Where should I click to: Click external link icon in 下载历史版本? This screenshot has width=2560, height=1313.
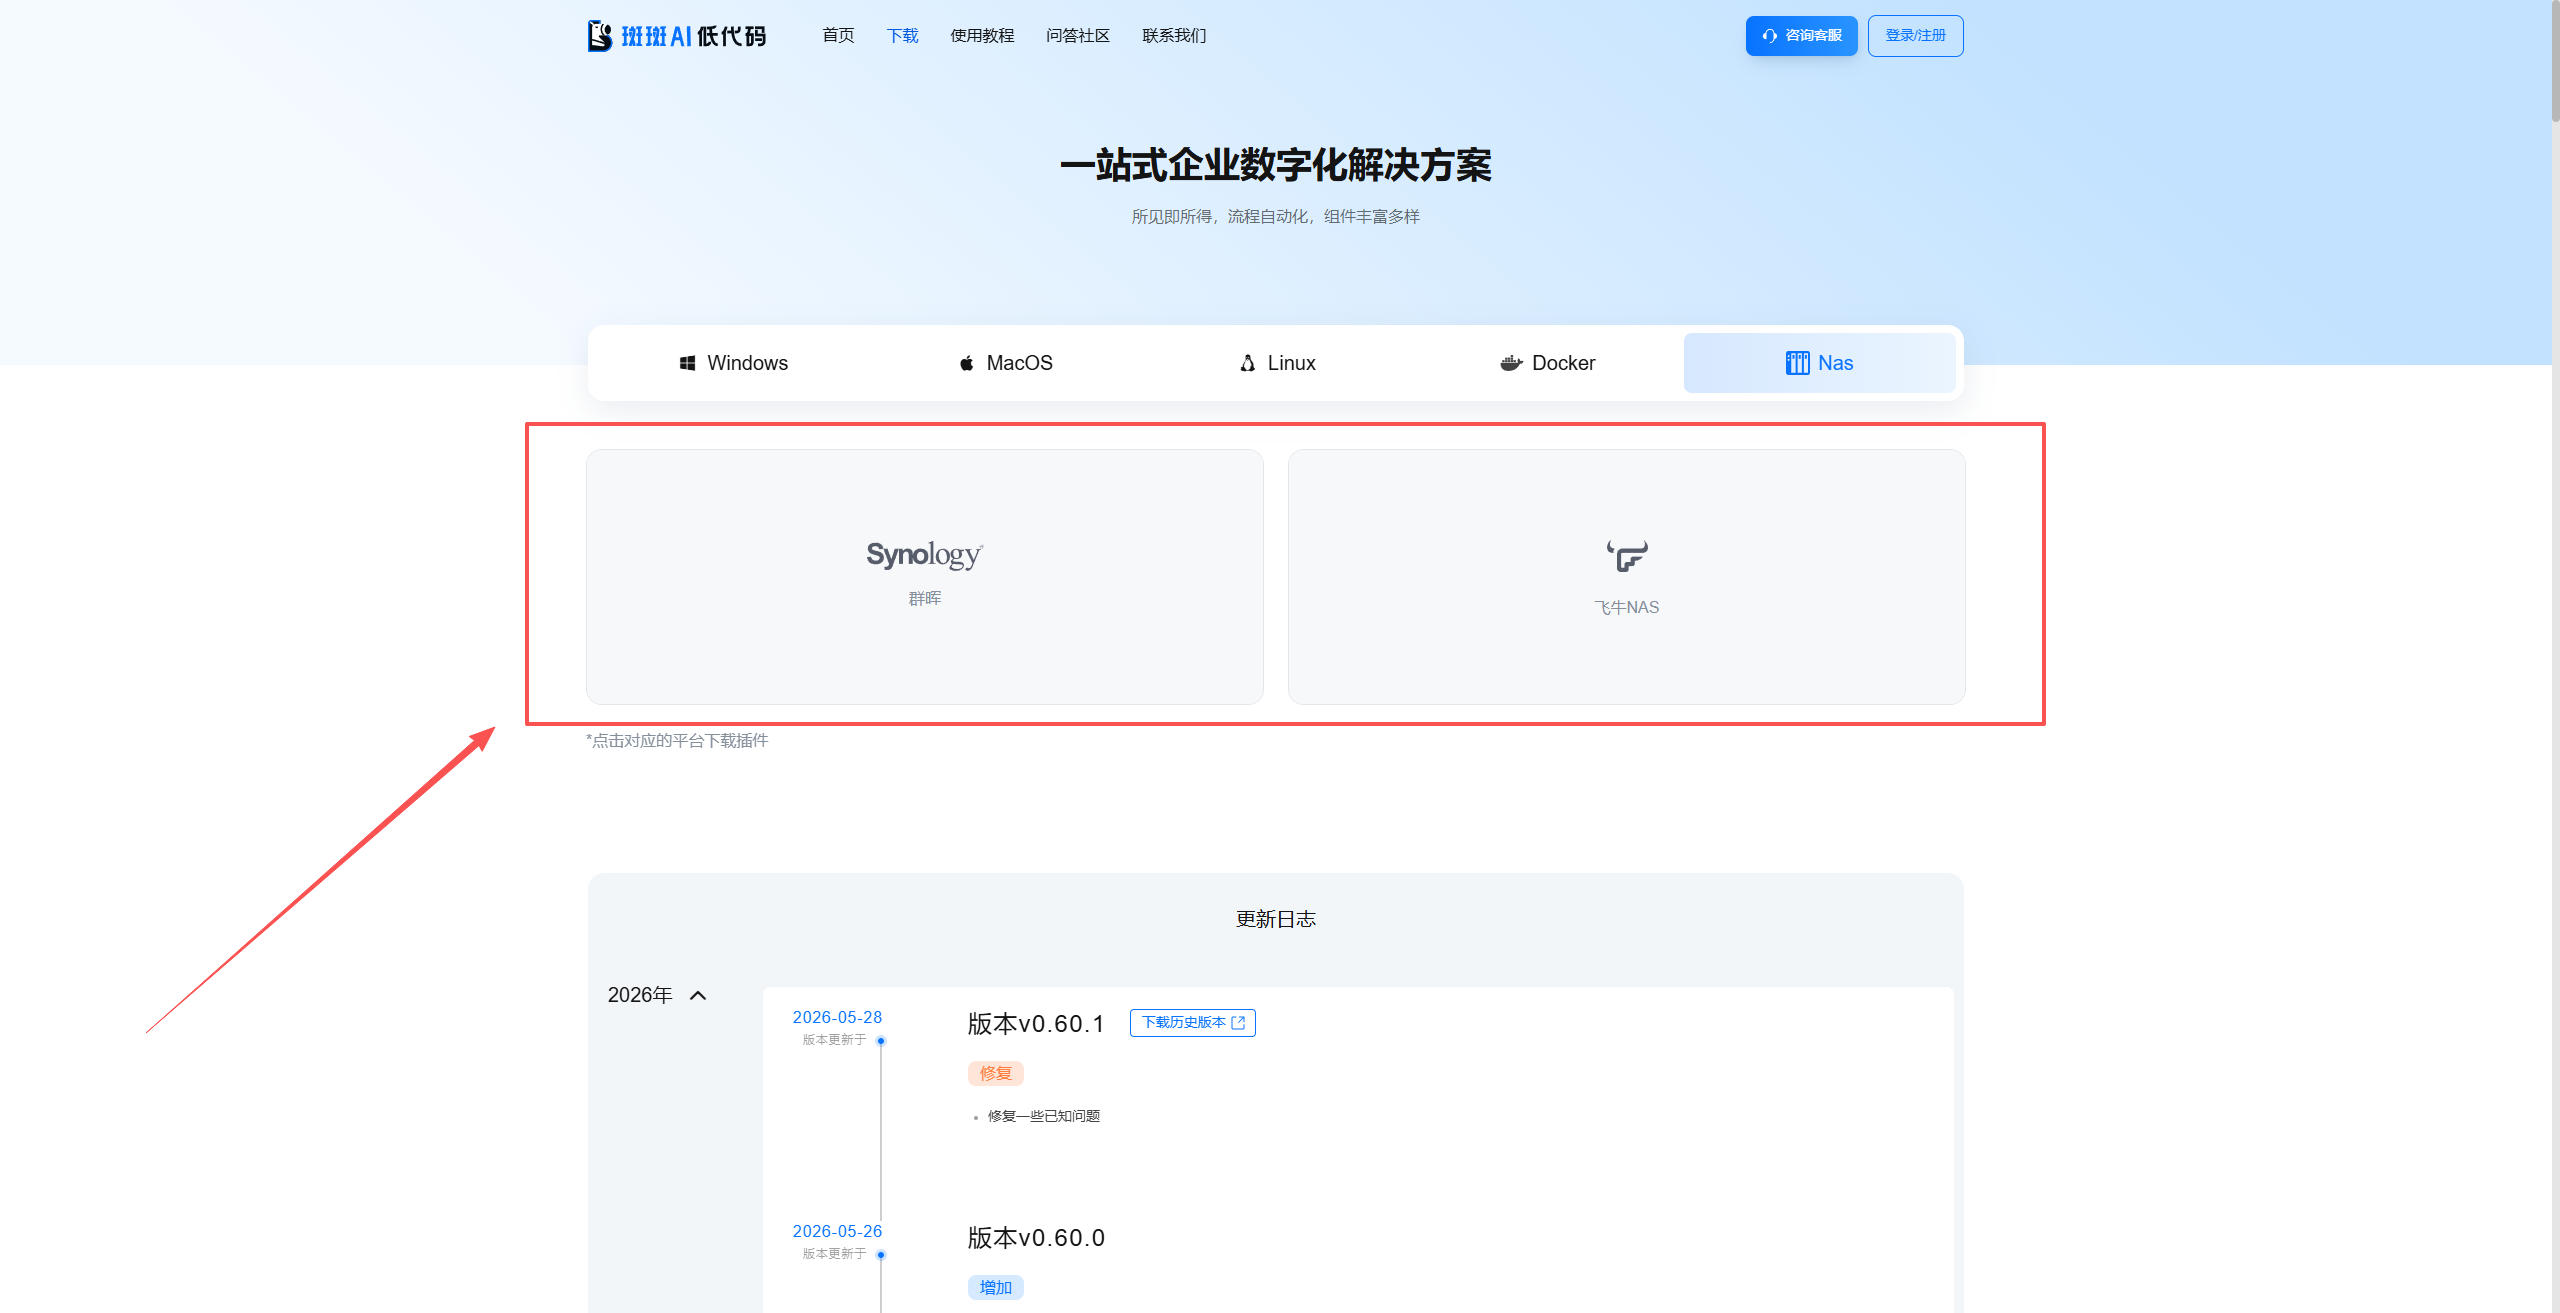pos(1239,1023)
